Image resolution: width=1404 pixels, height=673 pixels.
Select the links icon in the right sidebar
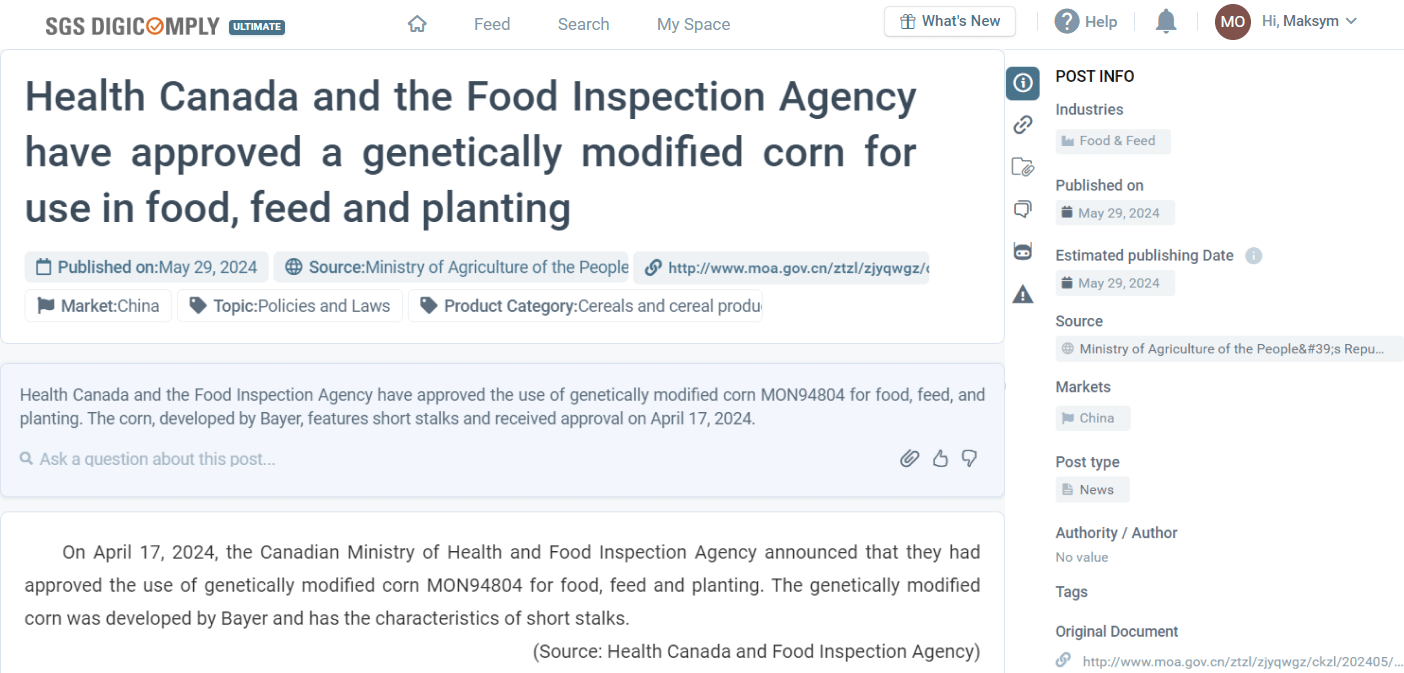tap(1022, 124)
